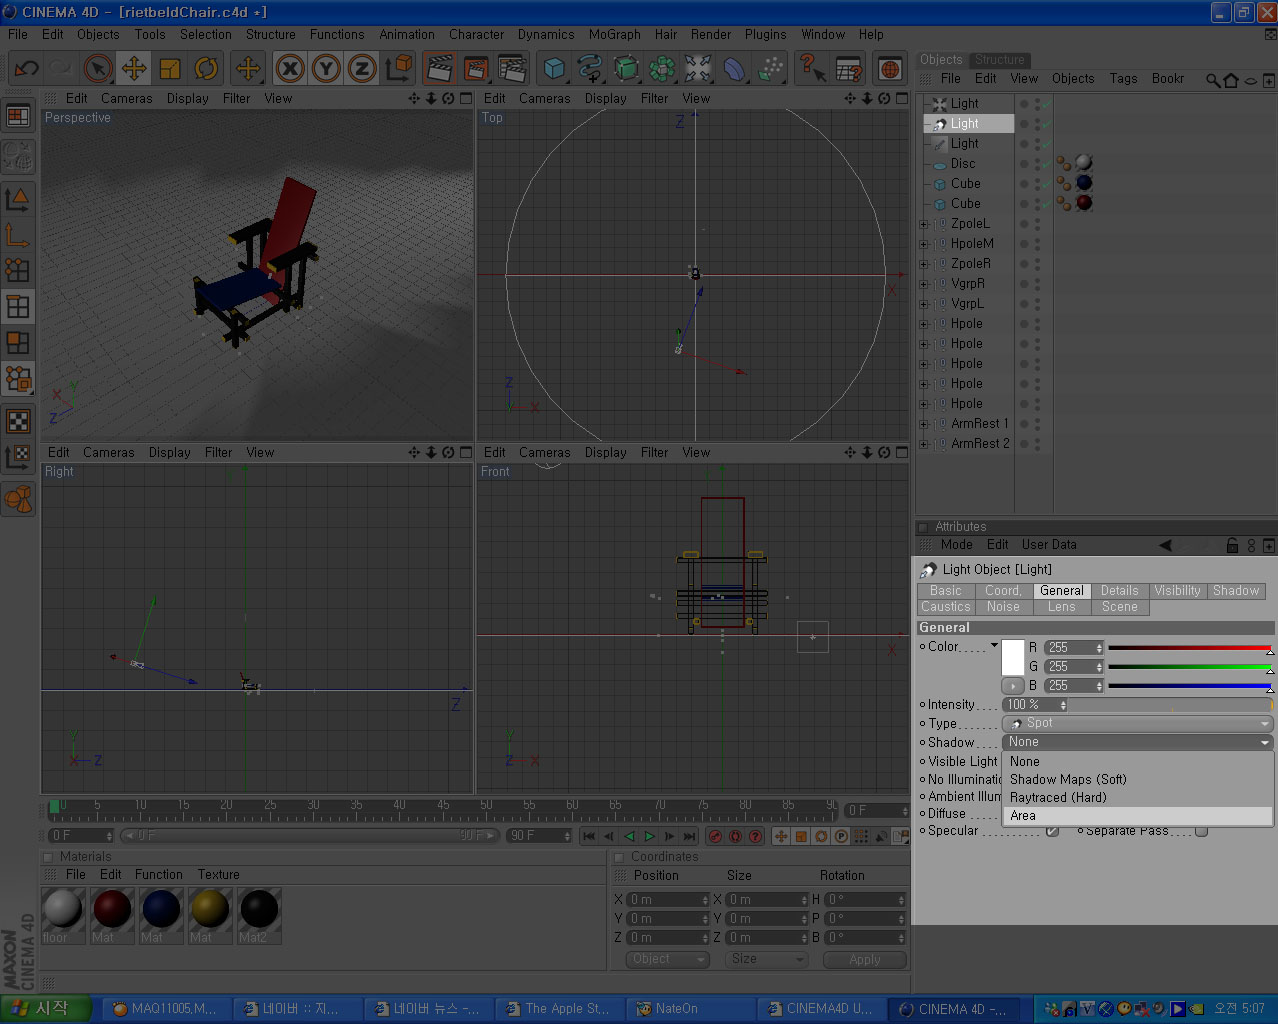
Task: Open the Size dropdown in Coordinates panel
Action: [766, 959]
